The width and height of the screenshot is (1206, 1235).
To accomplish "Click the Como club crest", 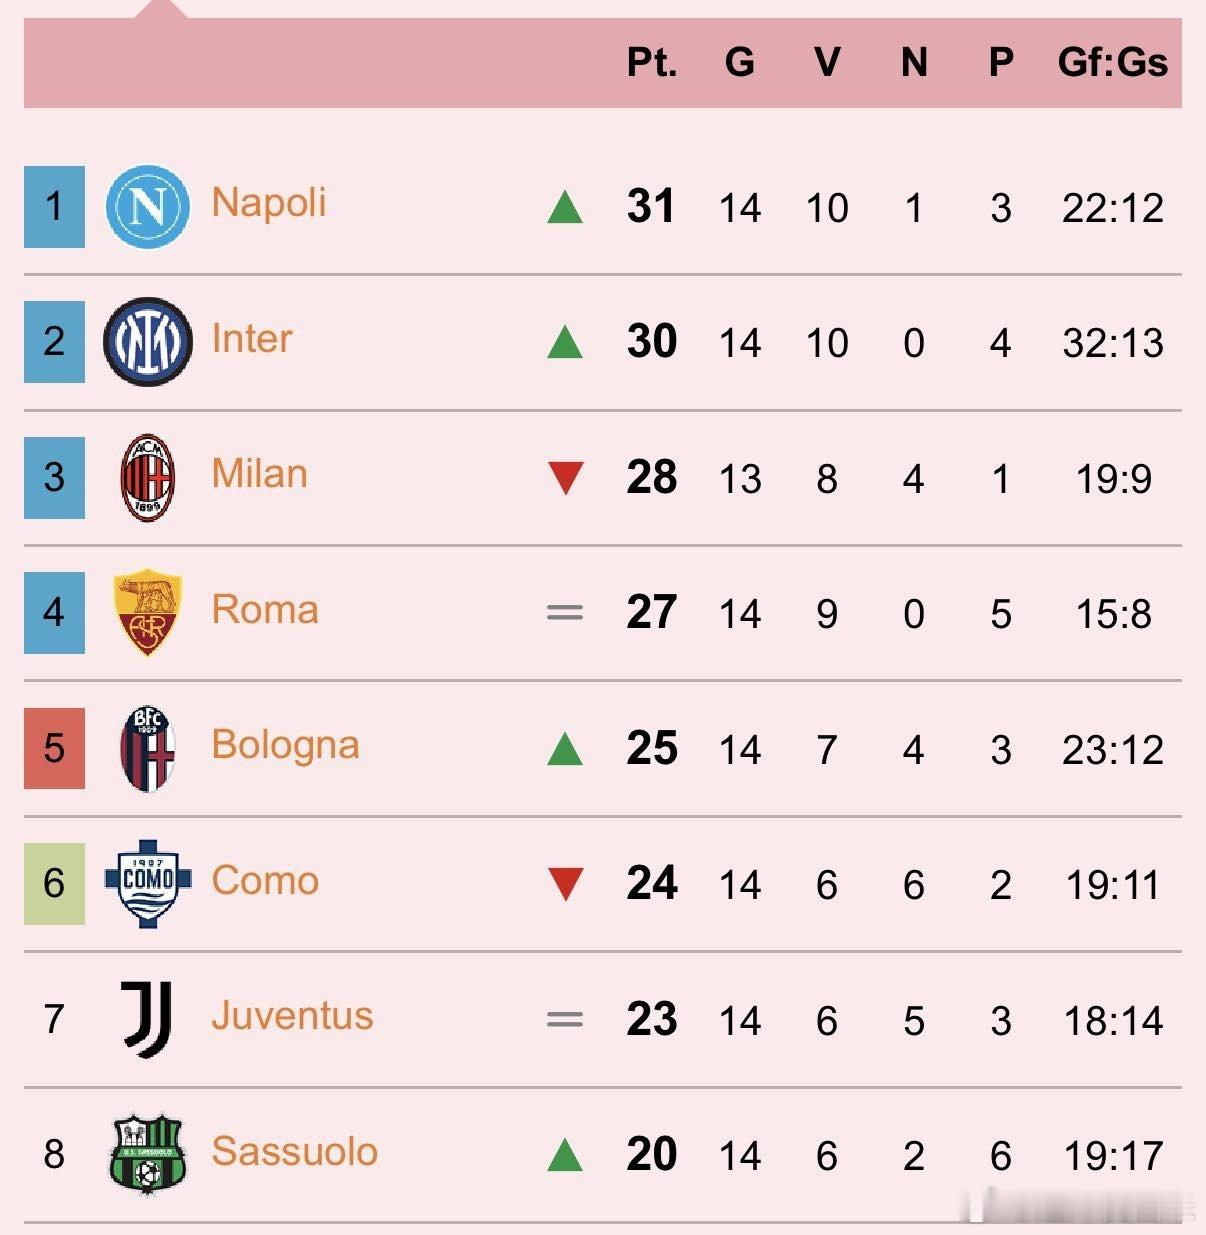I will point(147,883).
